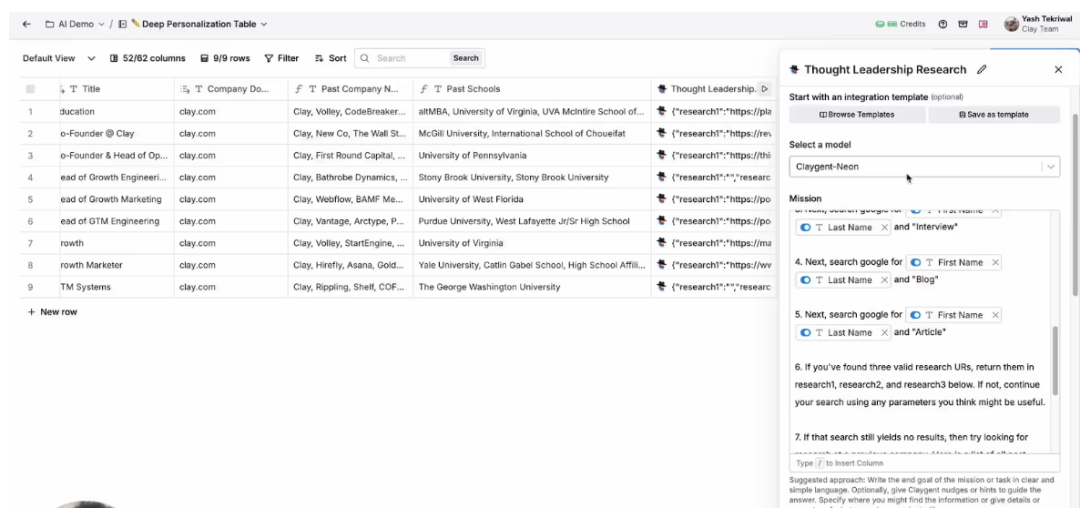Open the Claygent-Neon model dropdown

click(924, 167)
